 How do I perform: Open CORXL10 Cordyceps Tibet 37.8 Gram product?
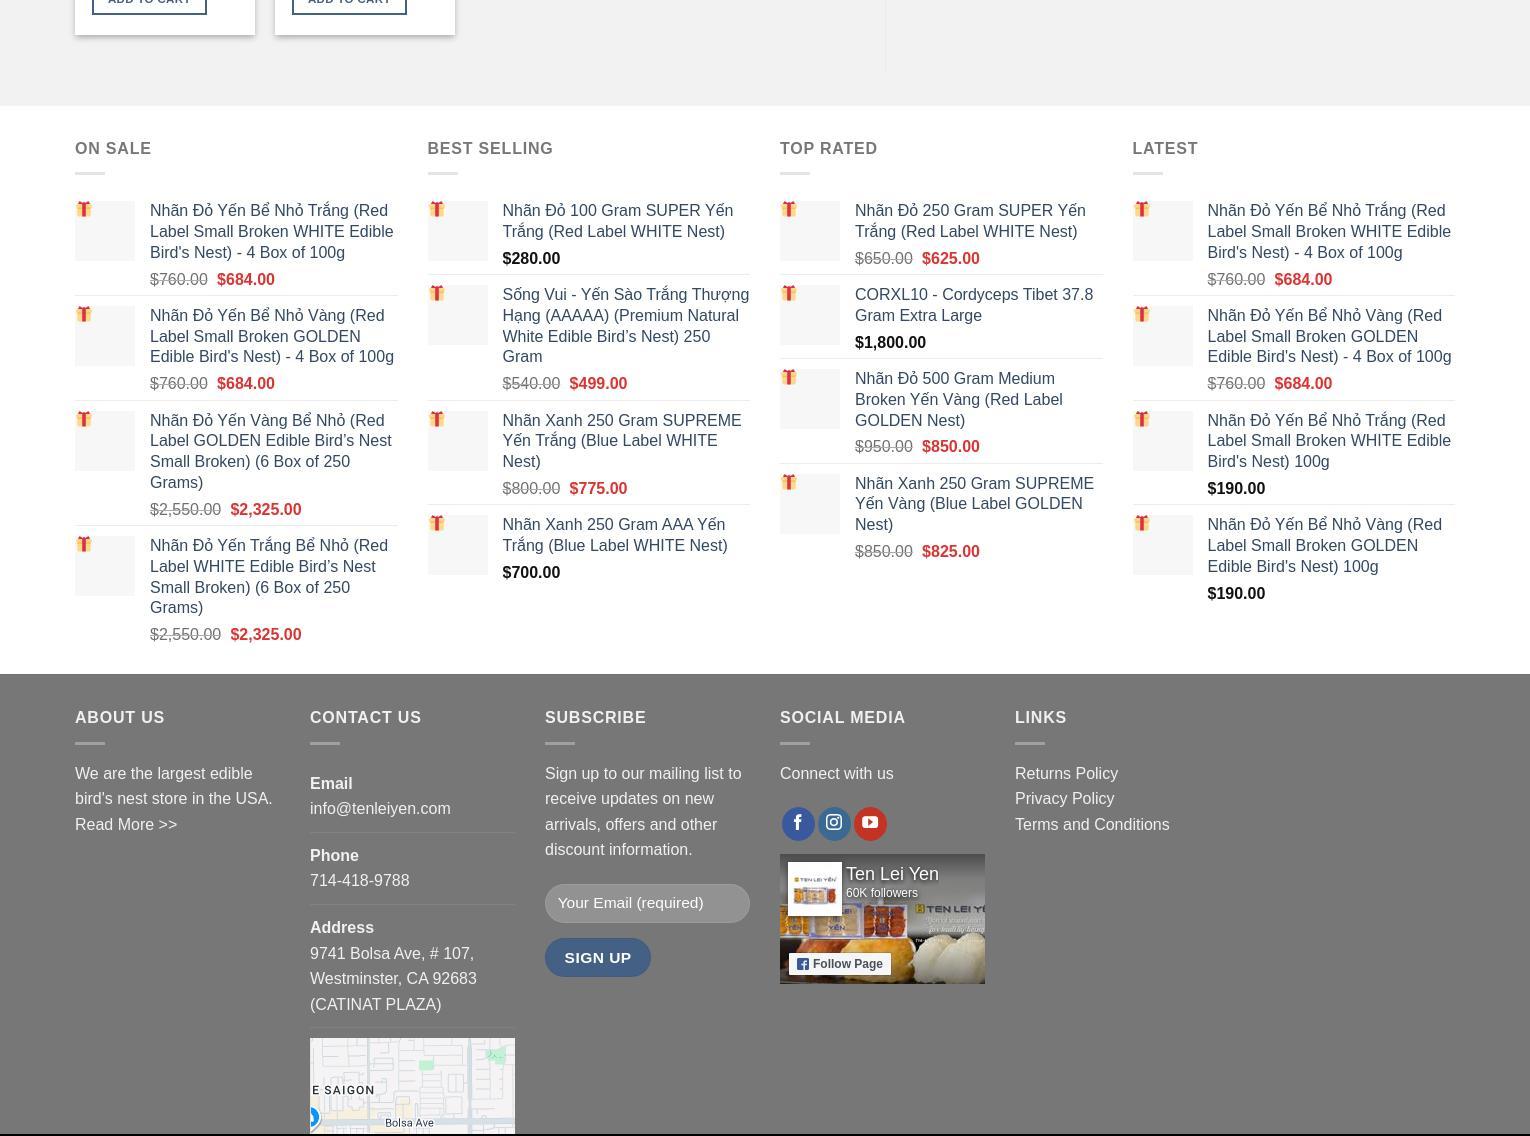pyautogui.click(x=973, y=305)
